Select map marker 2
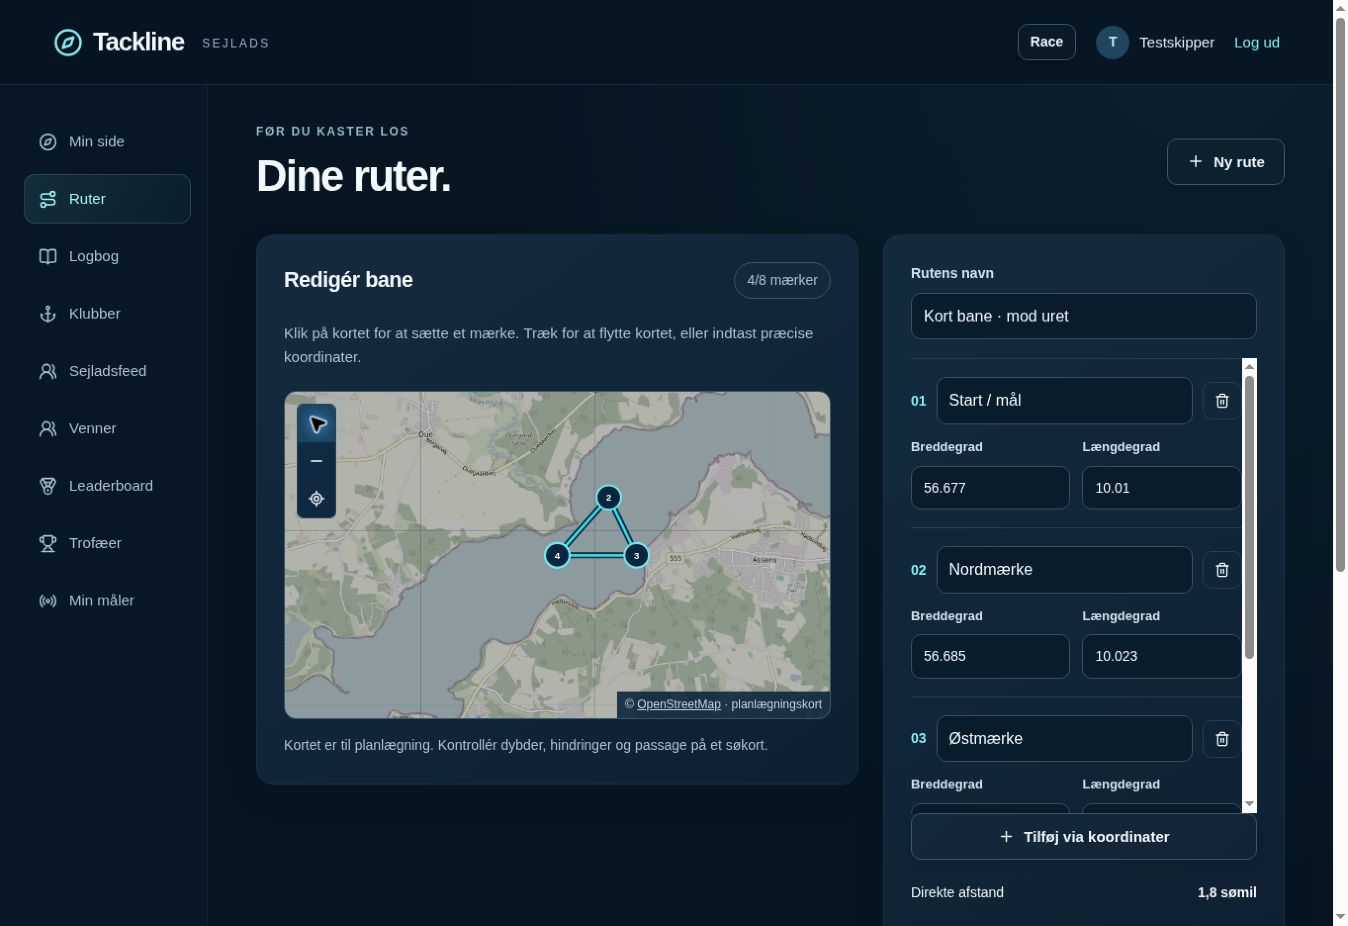 (608, 497)
